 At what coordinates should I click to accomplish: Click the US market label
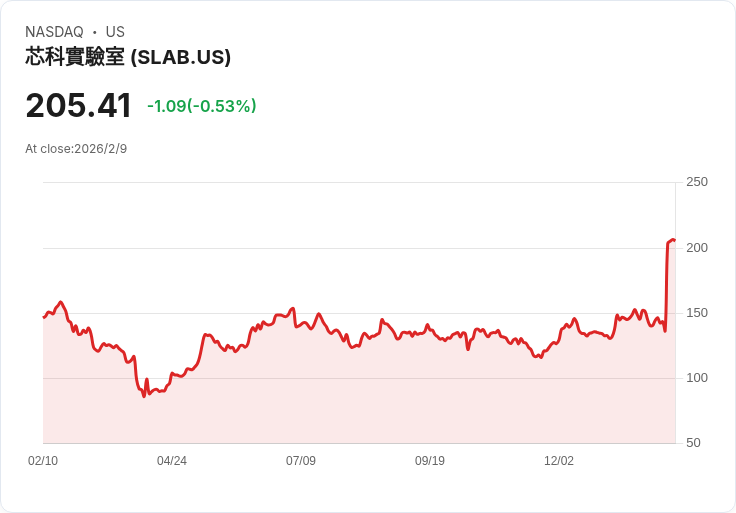115,32
